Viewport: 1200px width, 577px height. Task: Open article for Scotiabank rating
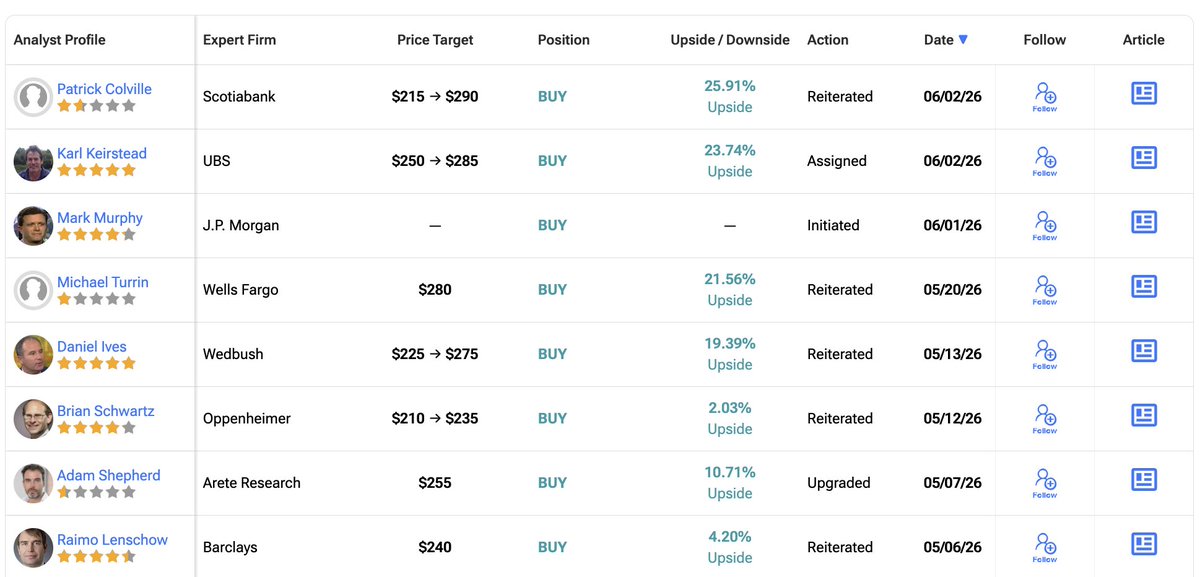[x=1144, y=93]
